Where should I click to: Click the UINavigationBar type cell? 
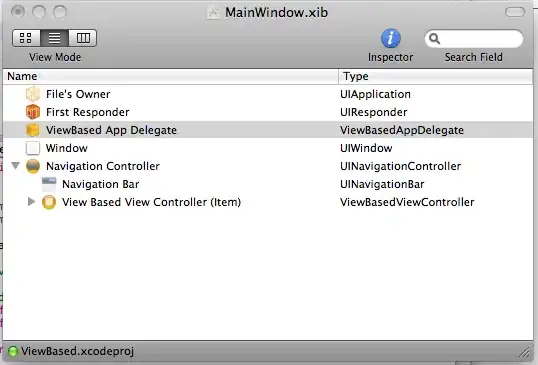[382, 184]
